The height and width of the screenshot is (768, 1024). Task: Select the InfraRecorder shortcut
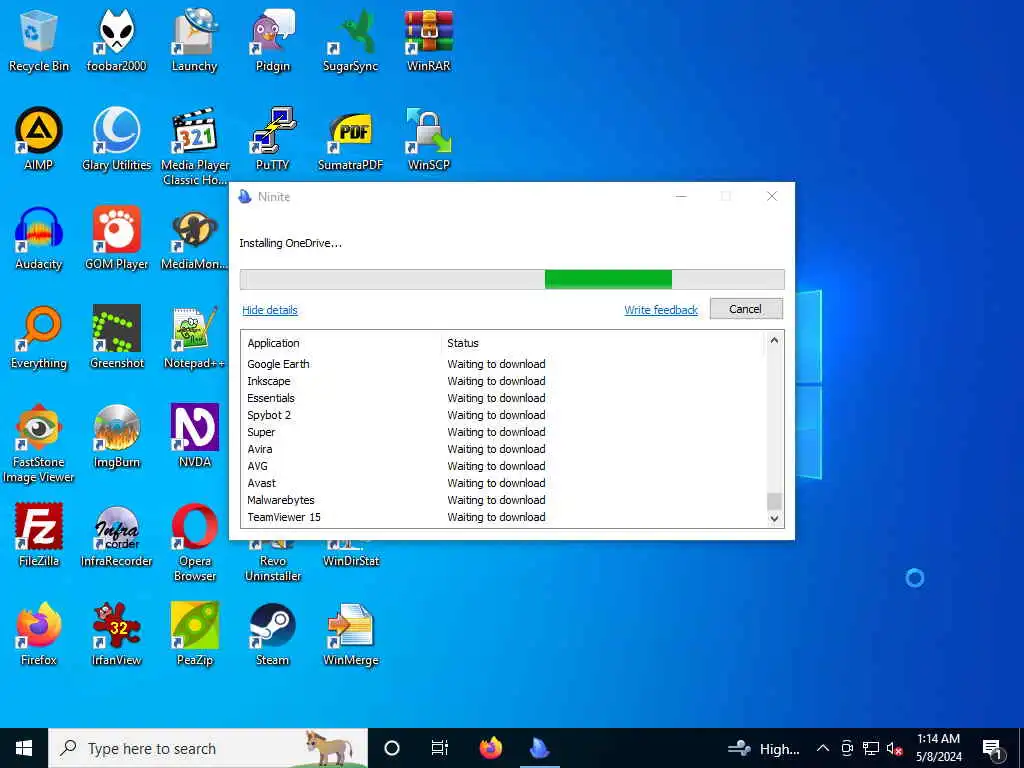pos(116,536)
